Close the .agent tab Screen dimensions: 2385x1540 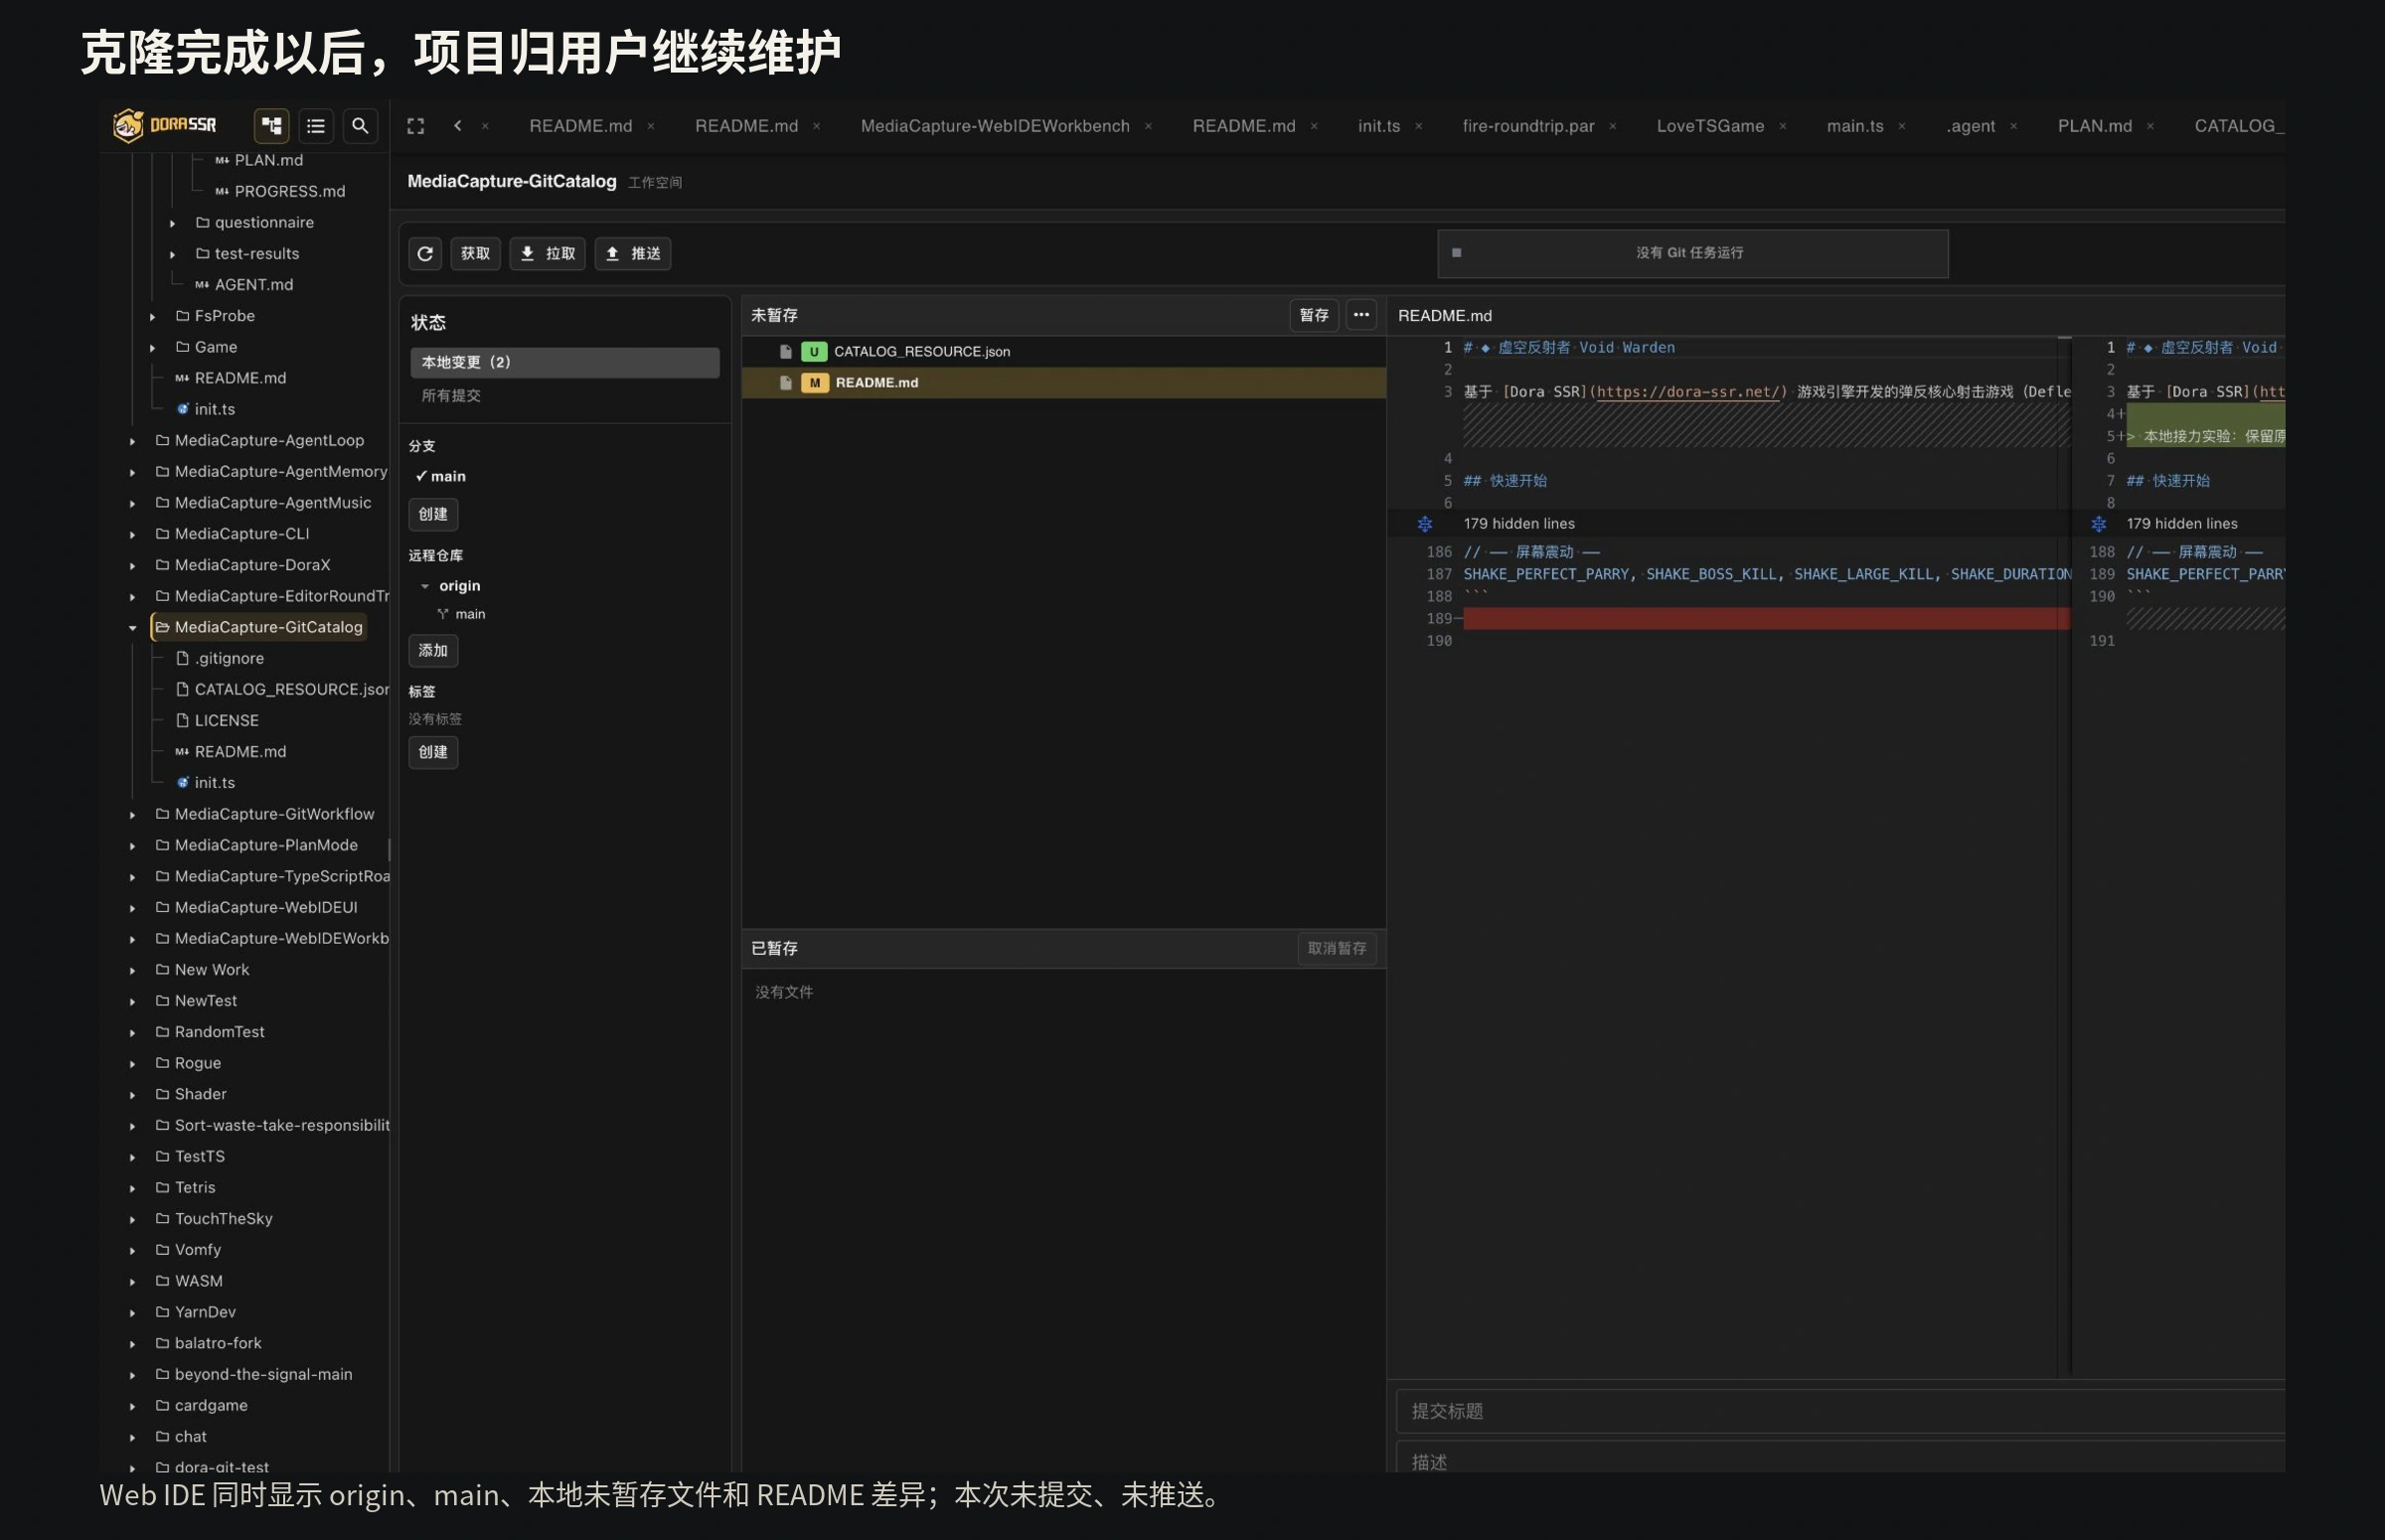coord(2013,127)
